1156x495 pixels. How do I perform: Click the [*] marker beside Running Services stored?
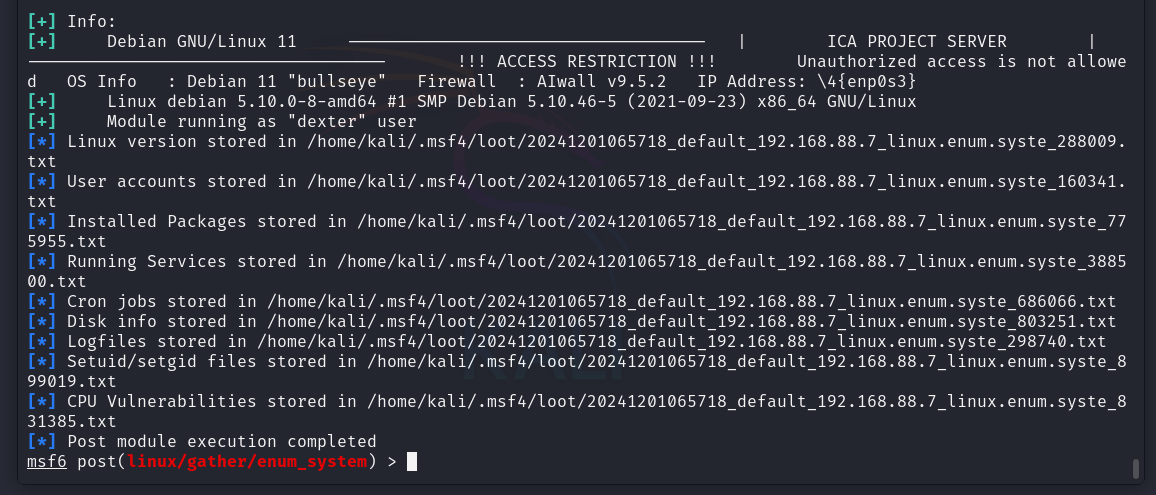(42, 261)
